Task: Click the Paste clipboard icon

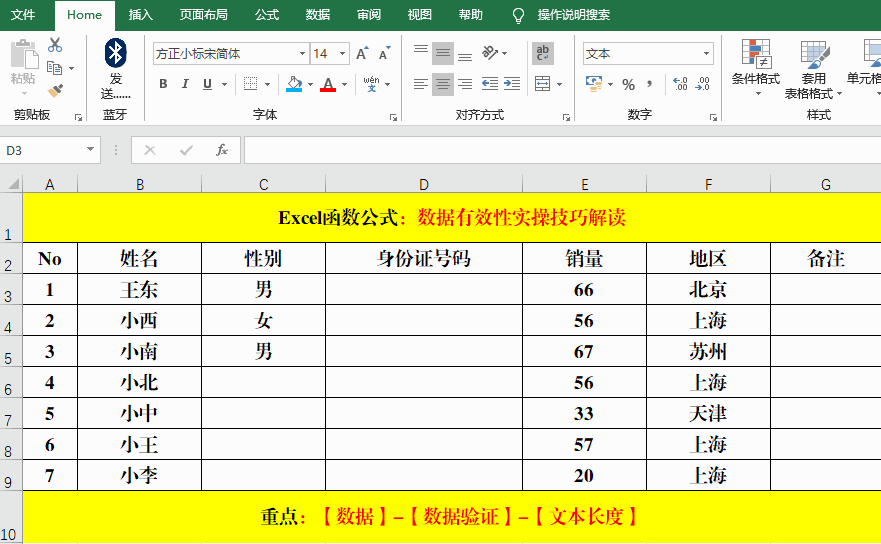Action: coord(24,54)
